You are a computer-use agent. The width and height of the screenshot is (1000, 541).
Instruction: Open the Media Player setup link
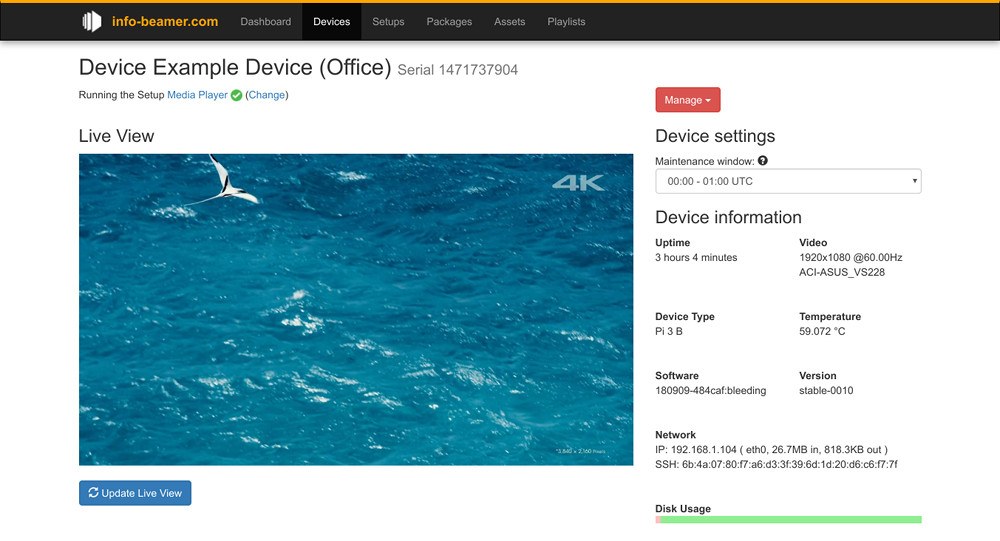coord(197,95)
